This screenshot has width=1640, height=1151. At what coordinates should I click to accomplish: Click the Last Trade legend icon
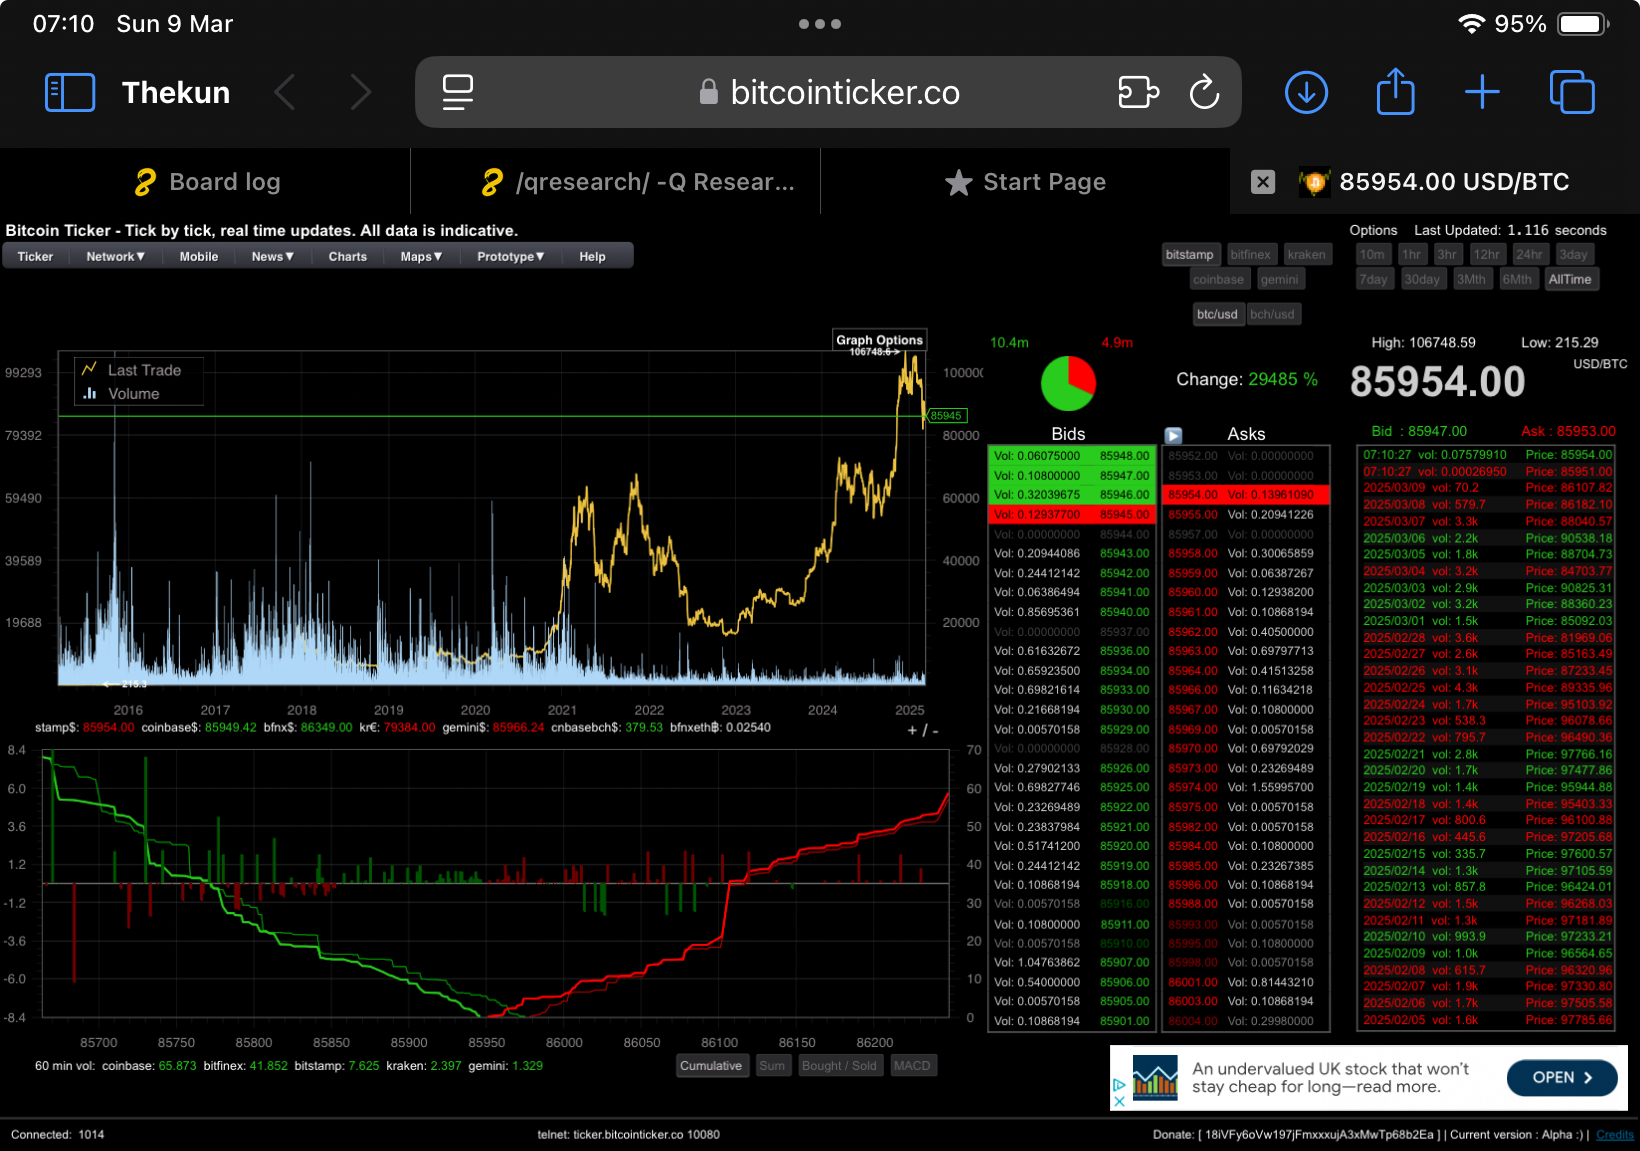[x=89, y=369]
